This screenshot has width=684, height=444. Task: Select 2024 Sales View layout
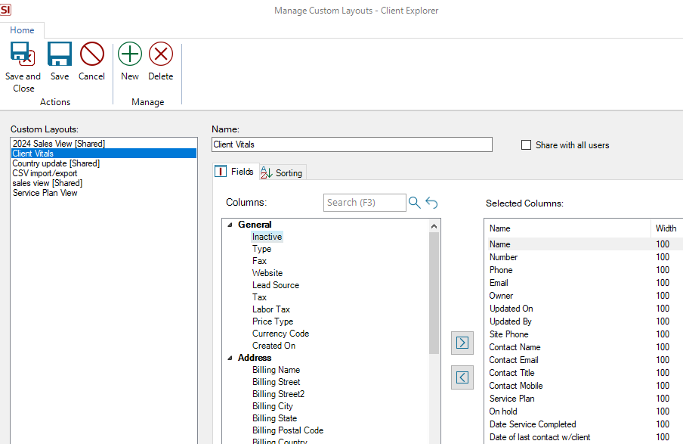[x=58, y=144]
